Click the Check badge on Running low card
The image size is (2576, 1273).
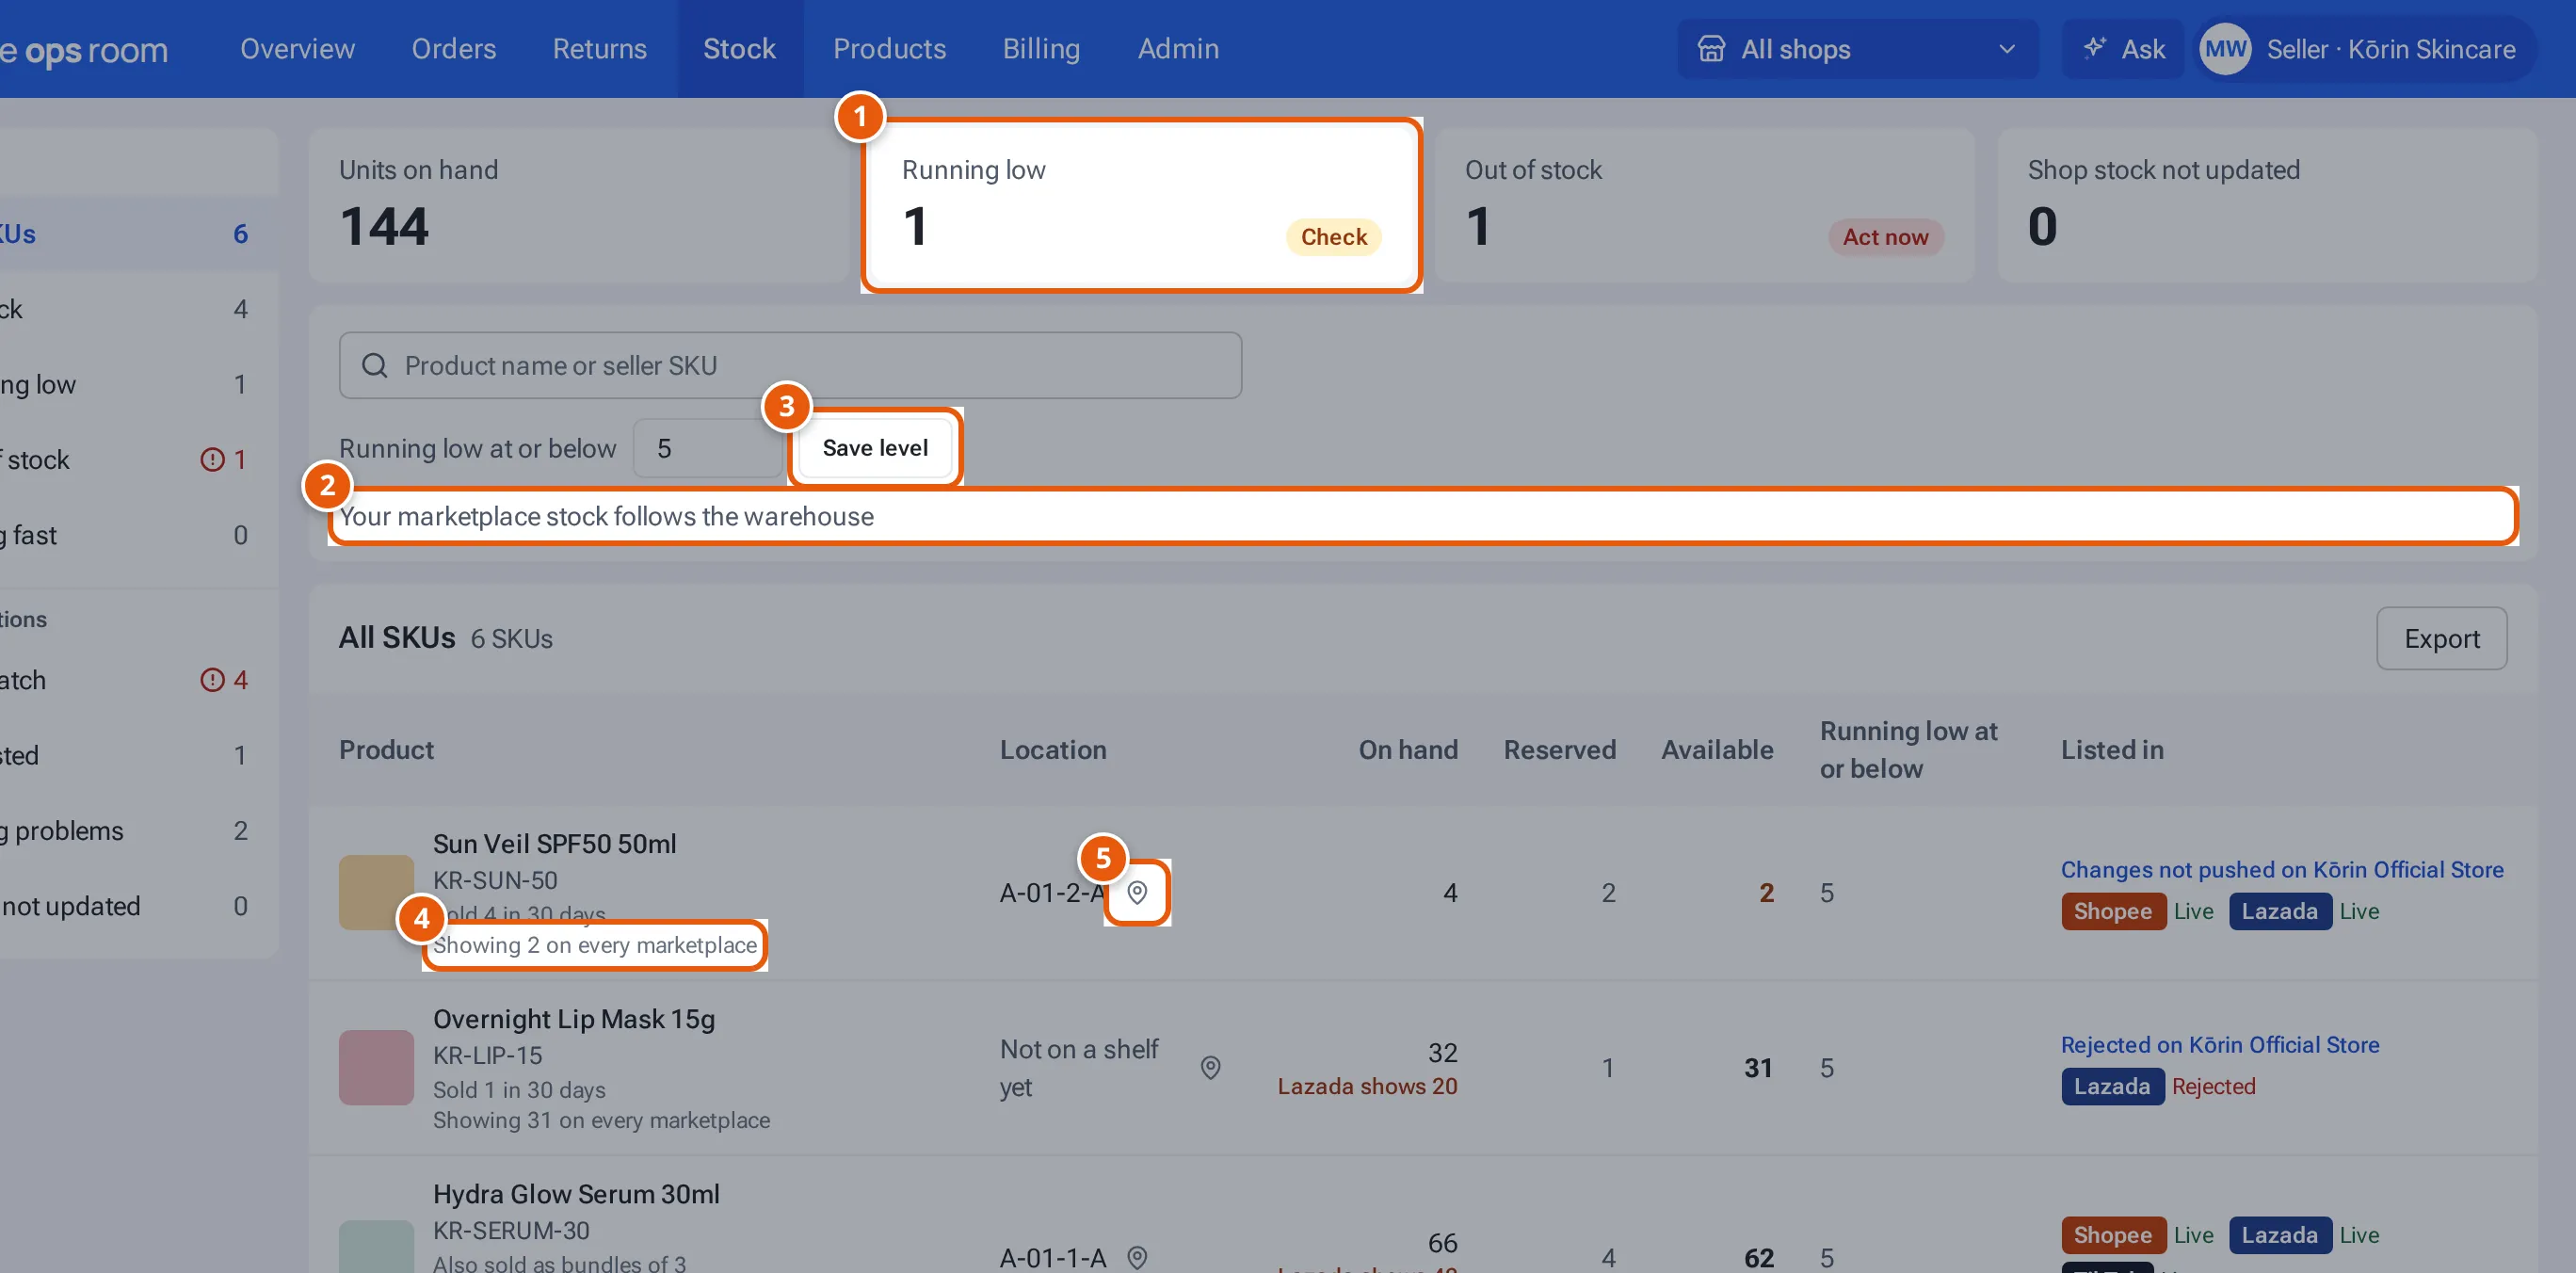tap(1333, 237)
